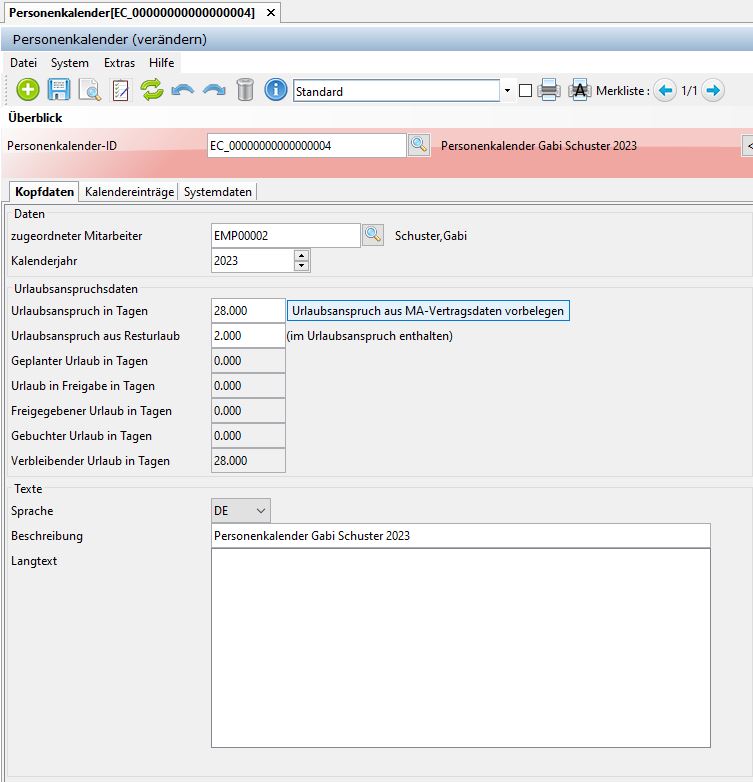Open the blue info icon

(276, 90)
